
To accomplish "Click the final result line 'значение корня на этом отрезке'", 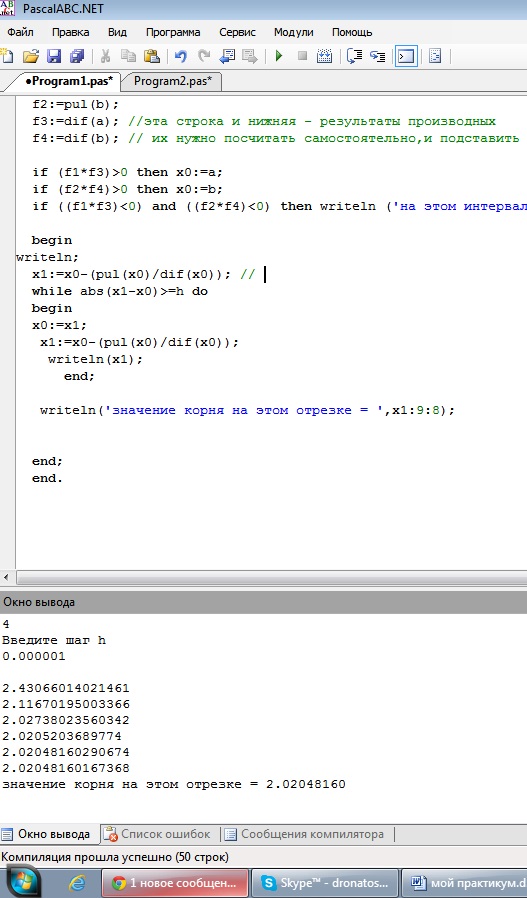I will point(174,784).
